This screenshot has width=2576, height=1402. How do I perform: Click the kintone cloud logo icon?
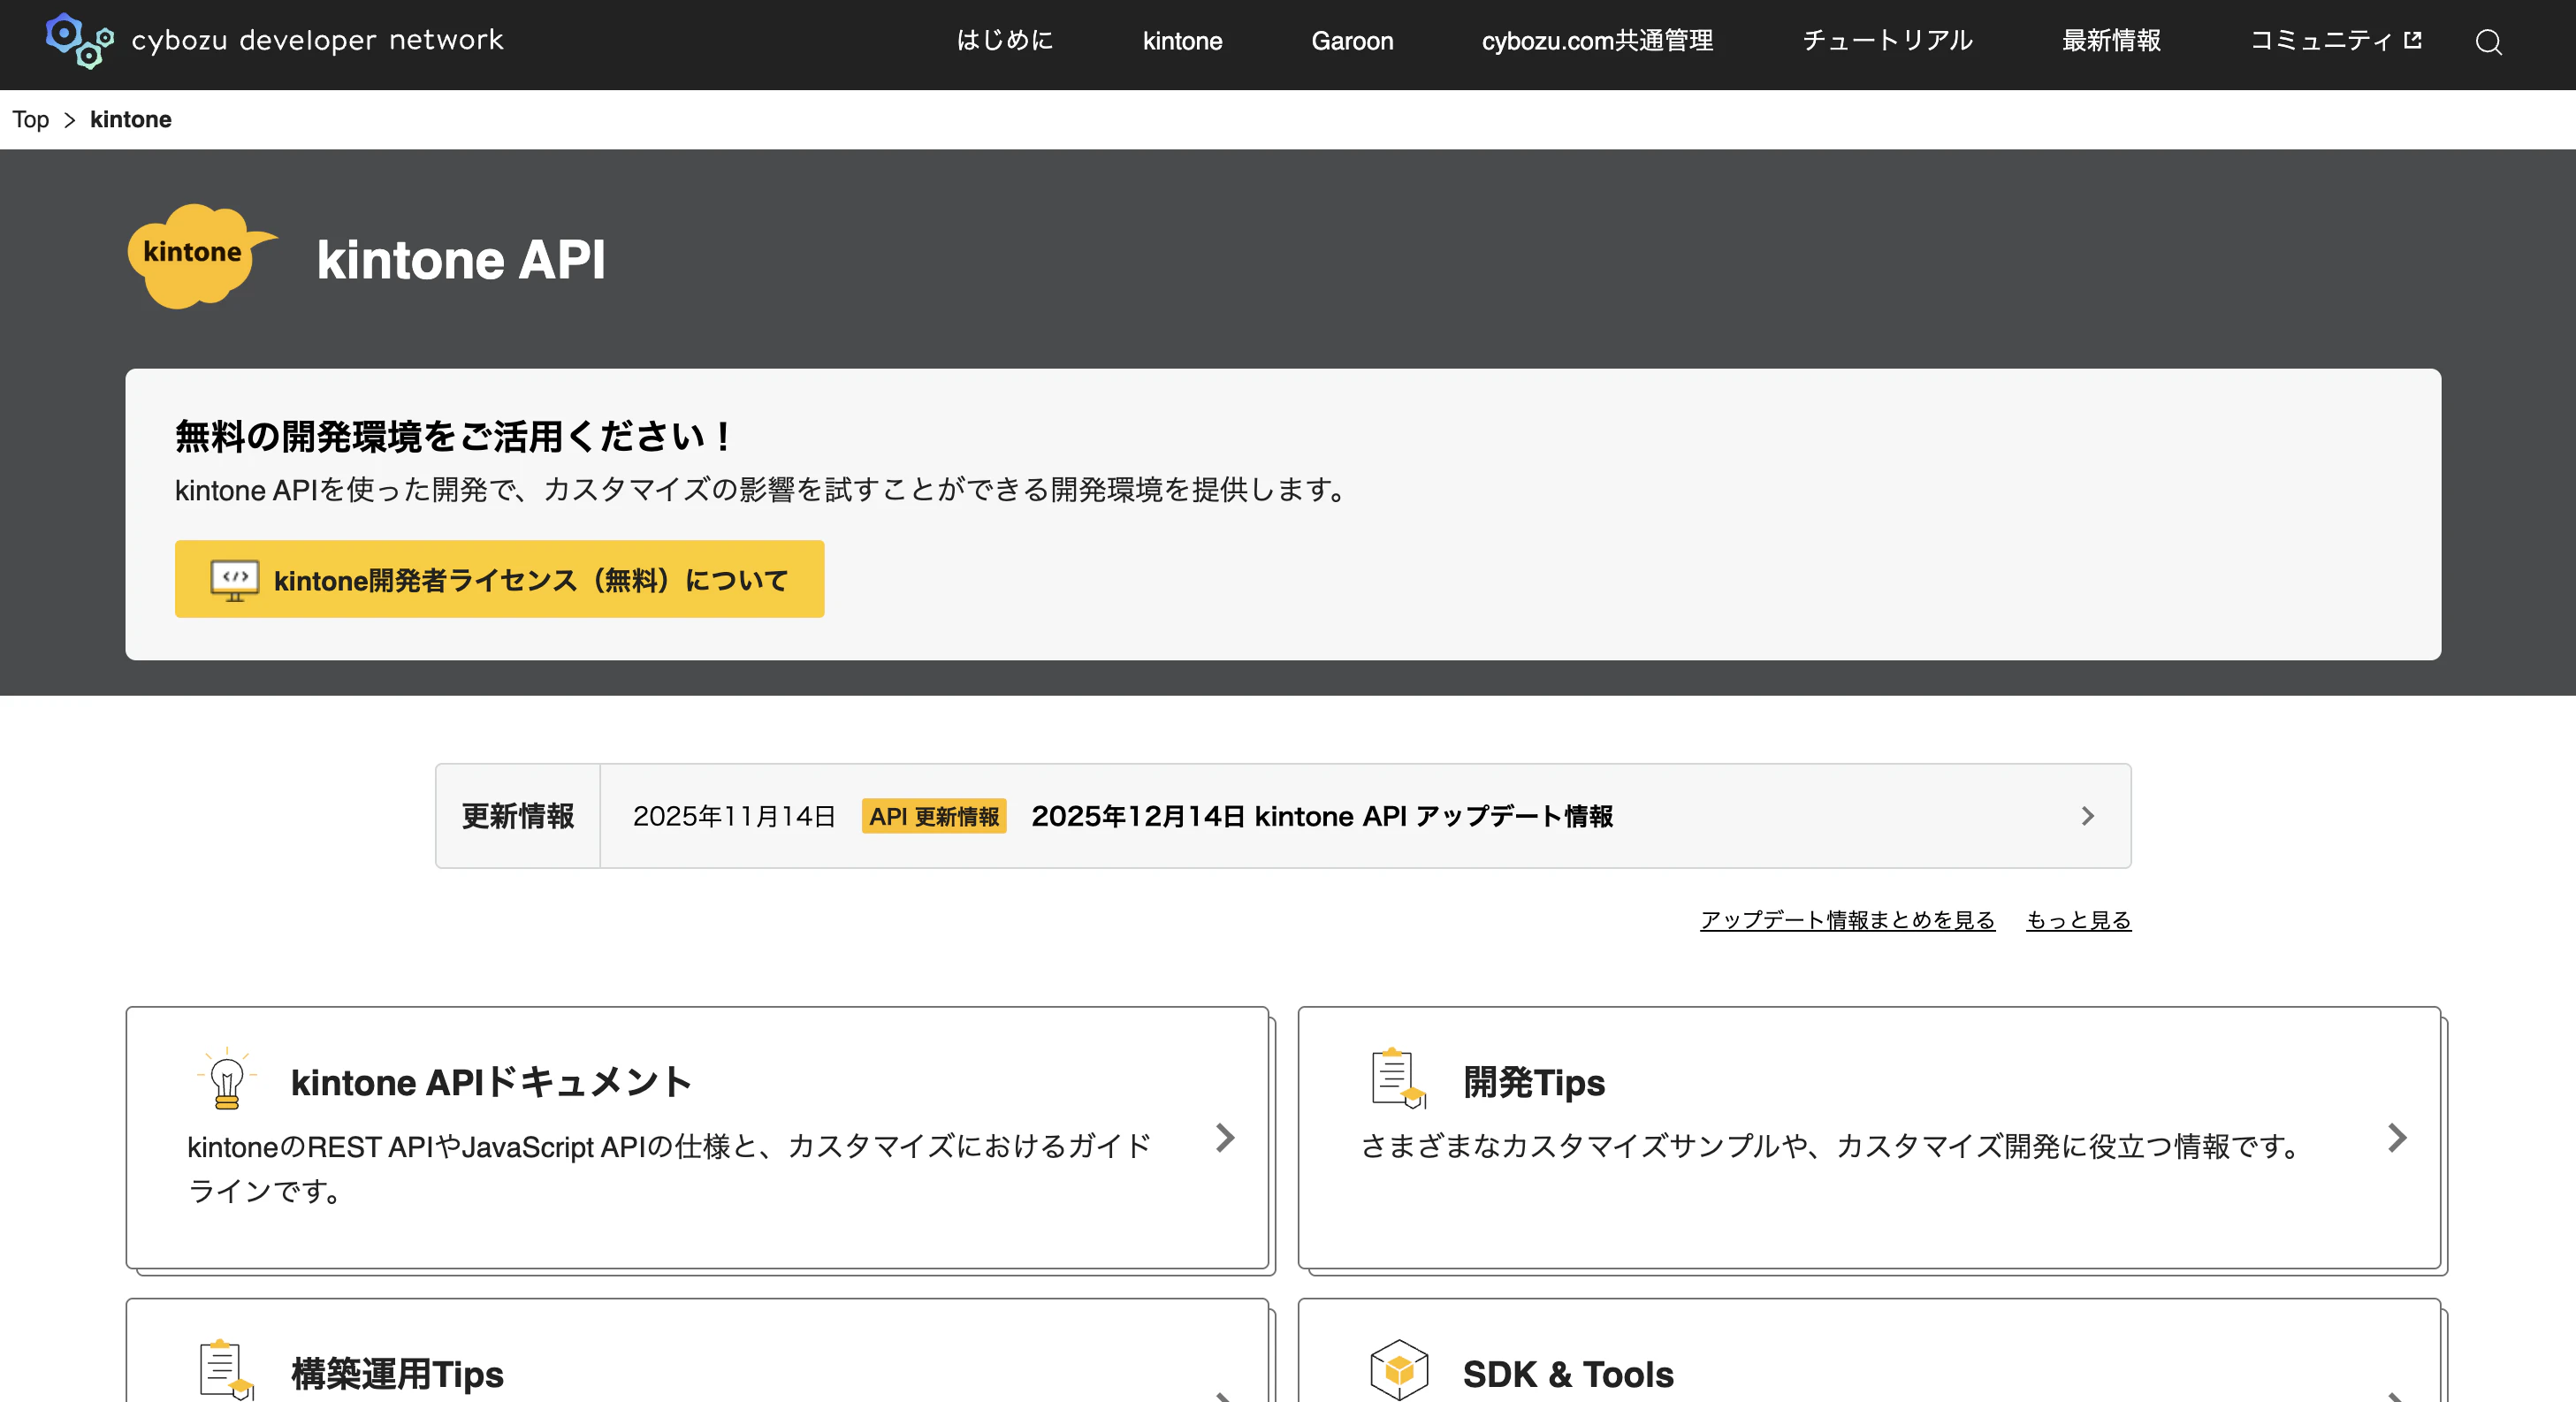[x=200, y=255]
